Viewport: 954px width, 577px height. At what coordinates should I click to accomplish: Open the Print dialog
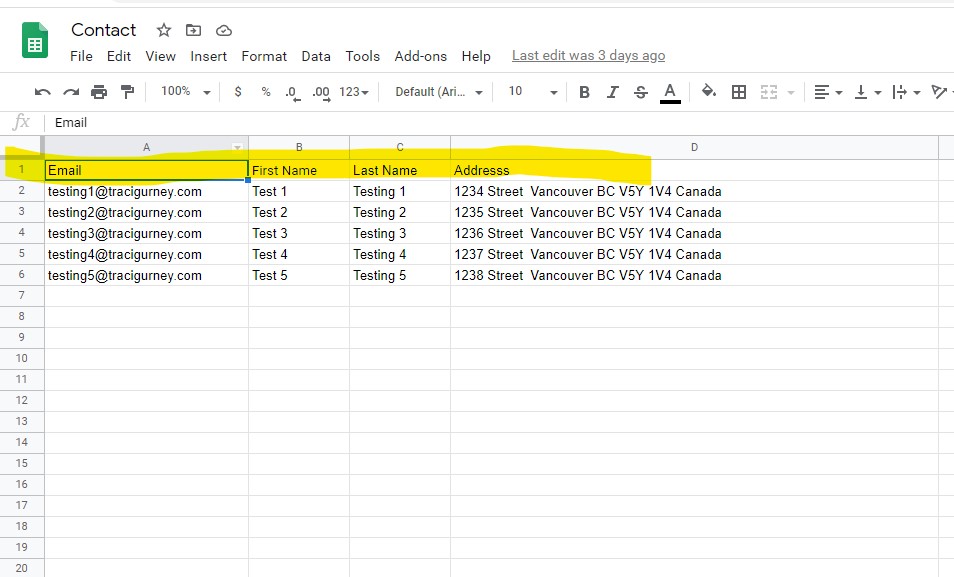coord(97,91)
